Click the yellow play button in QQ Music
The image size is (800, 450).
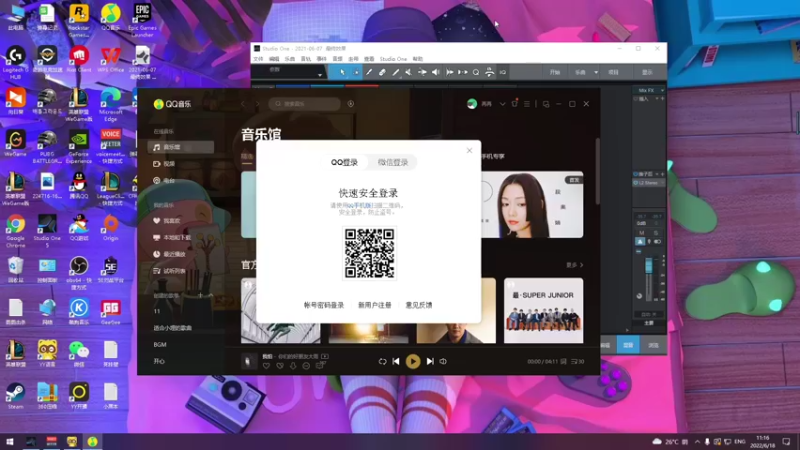[x=413, y=361]
